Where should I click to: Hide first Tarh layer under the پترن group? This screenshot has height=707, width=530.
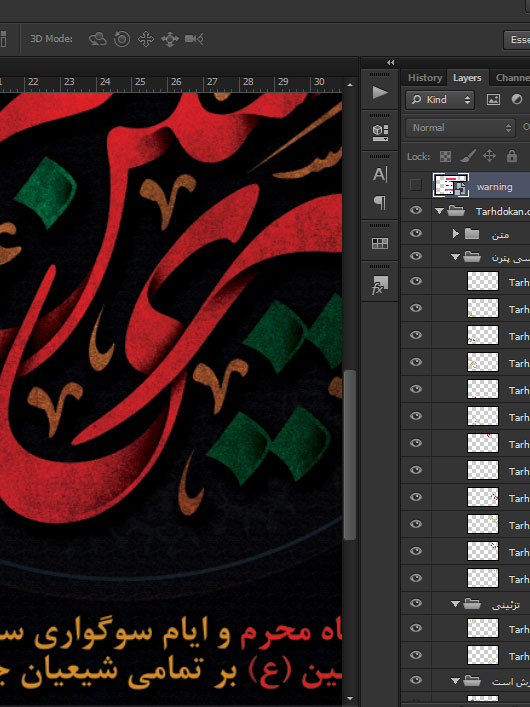(x=416, y=281)
